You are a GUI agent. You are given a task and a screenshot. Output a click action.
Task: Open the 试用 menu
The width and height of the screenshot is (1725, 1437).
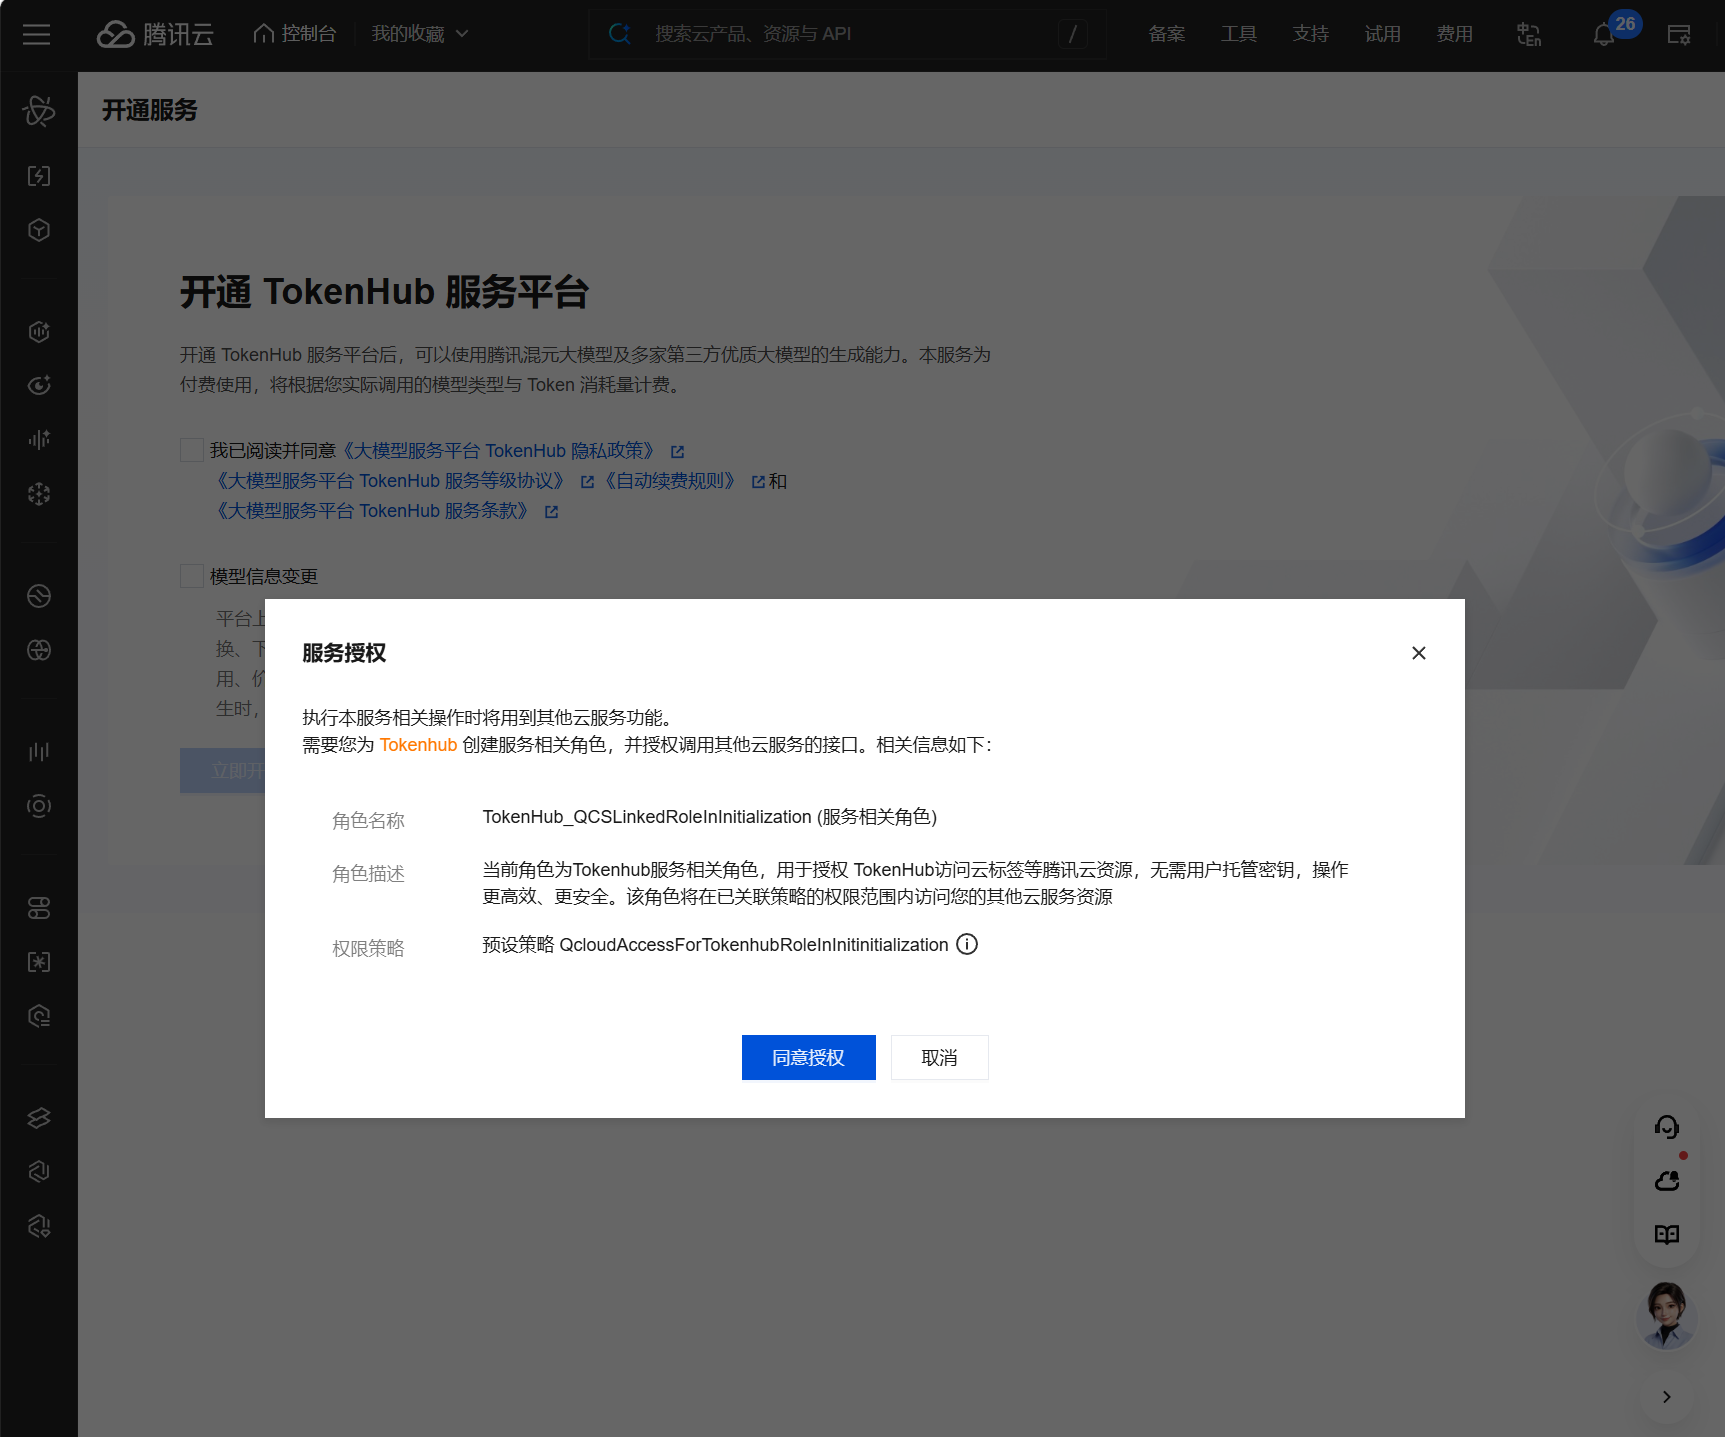(1383, 34)
